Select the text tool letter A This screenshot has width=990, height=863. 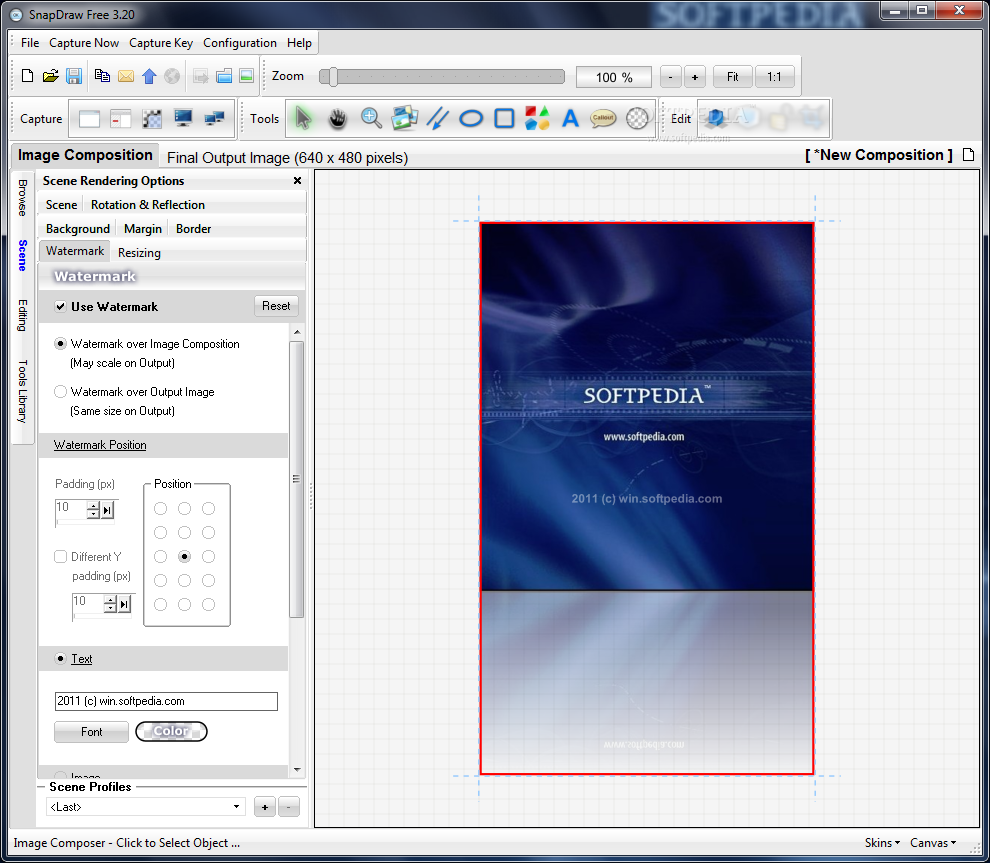point(571,119)
